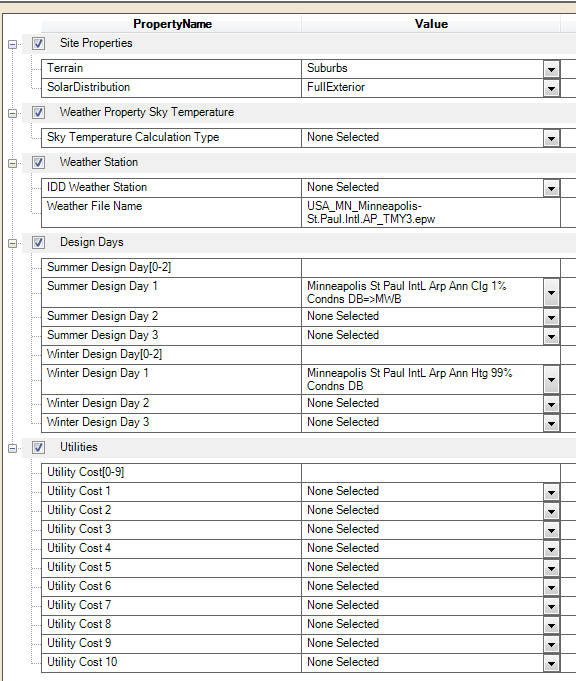This screenshot has height=681, width=576.
Task: Open Sky Temperature Calculation Type dropdown
Action: pos(551,139)
